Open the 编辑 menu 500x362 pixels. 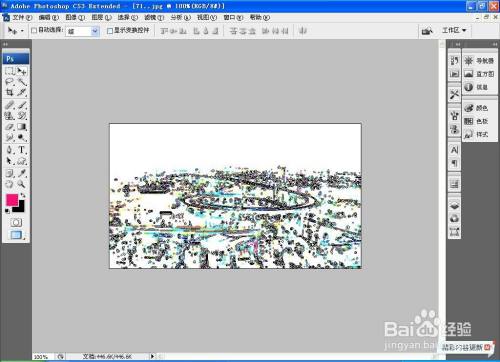[48, 17]
